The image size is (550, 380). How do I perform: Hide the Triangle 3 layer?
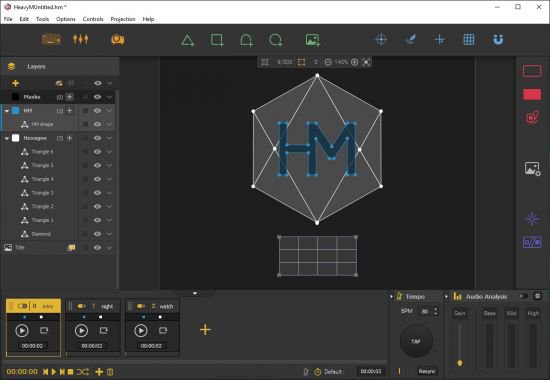(x=98, y=193)
